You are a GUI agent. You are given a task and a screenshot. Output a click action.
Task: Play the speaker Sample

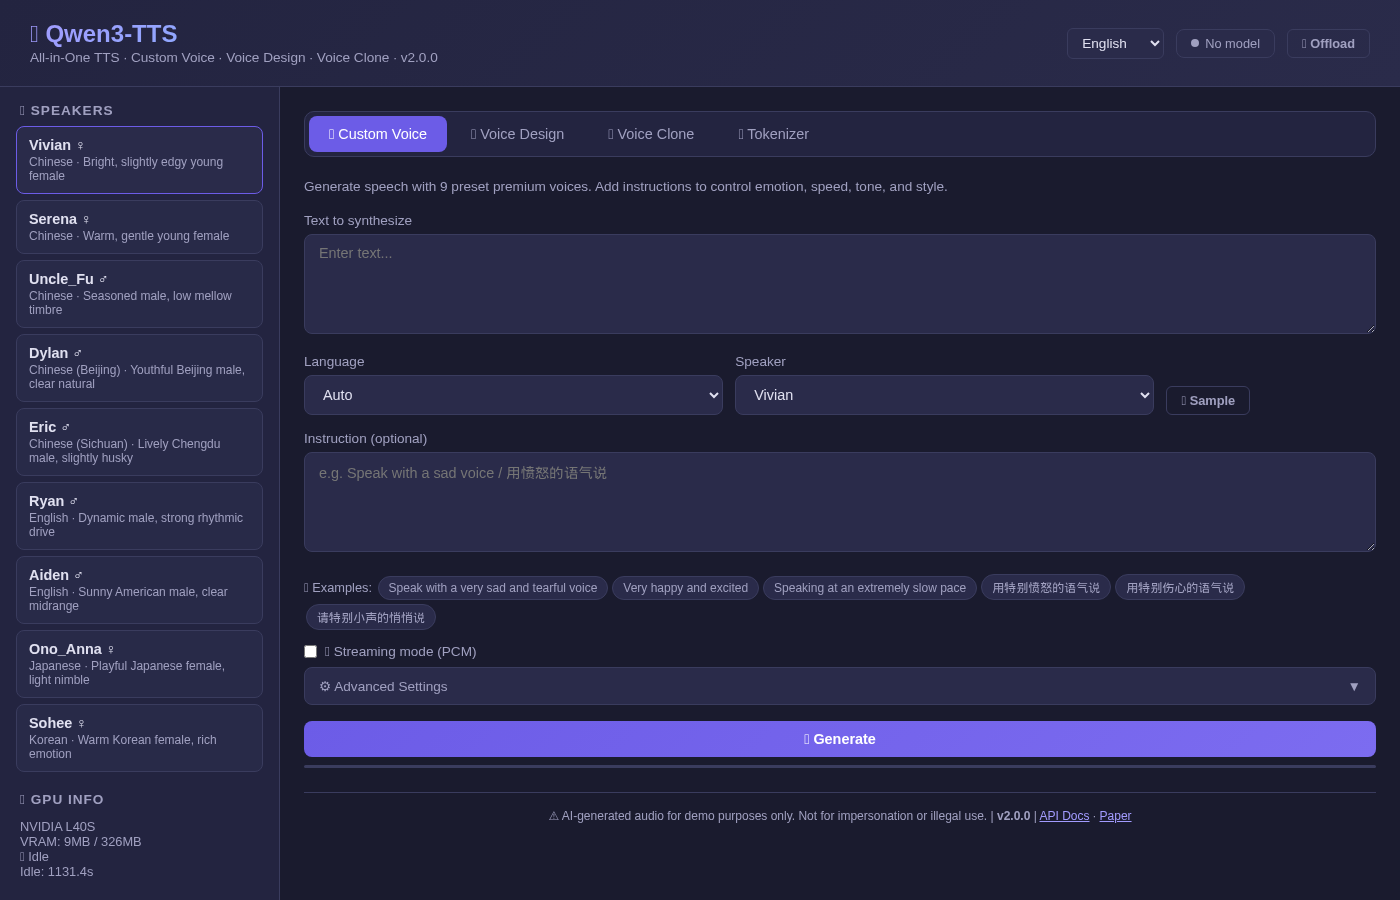[1208, 401]
